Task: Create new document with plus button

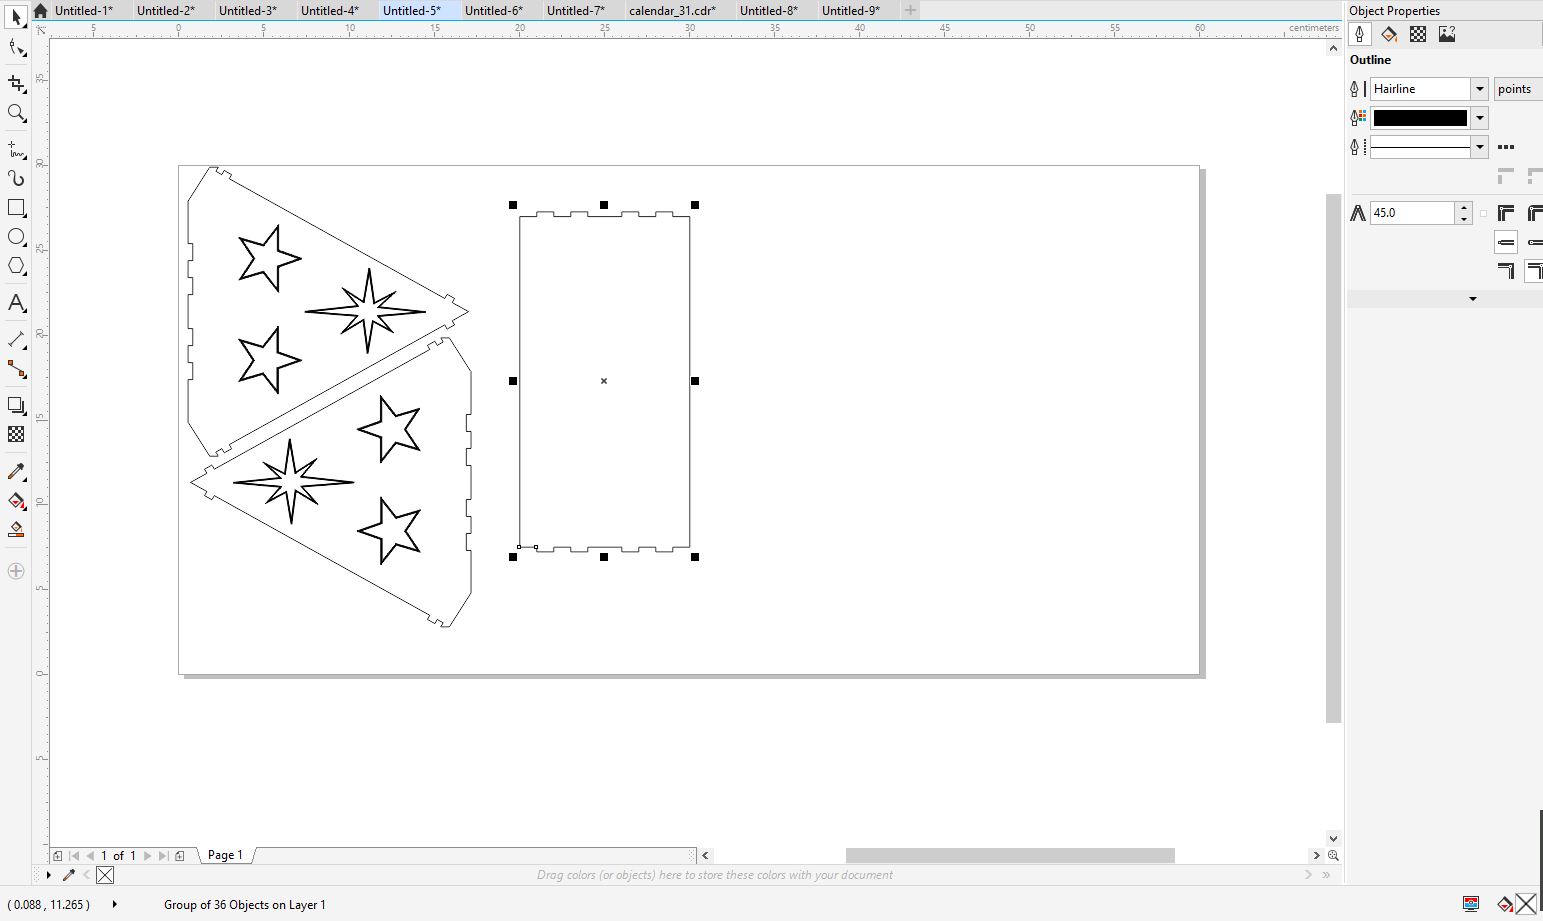Action: 908,10
